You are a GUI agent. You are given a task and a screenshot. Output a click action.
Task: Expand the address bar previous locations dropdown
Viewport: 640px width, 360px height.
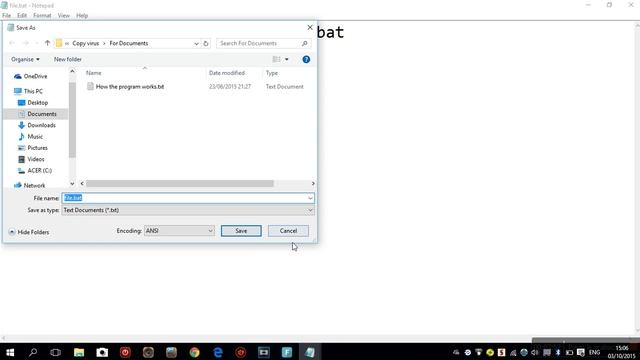pos(196,43)
